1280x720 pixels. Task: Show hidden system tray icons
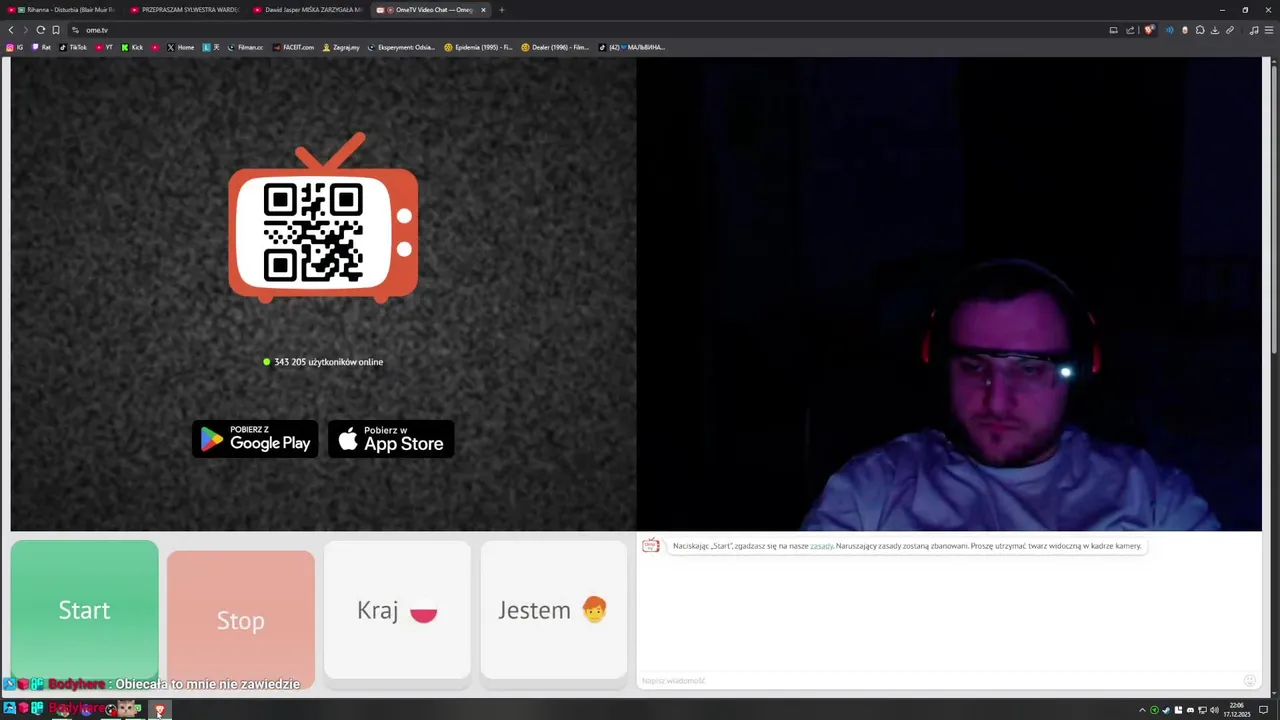coord(1142,710)
